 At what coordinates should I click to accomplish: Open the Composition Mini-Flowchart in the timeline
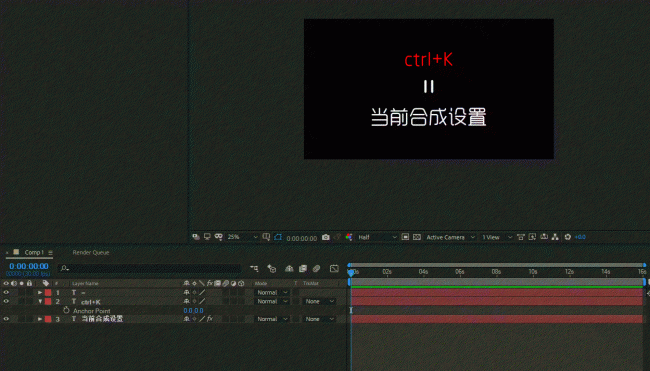click(x=254, y=269)
